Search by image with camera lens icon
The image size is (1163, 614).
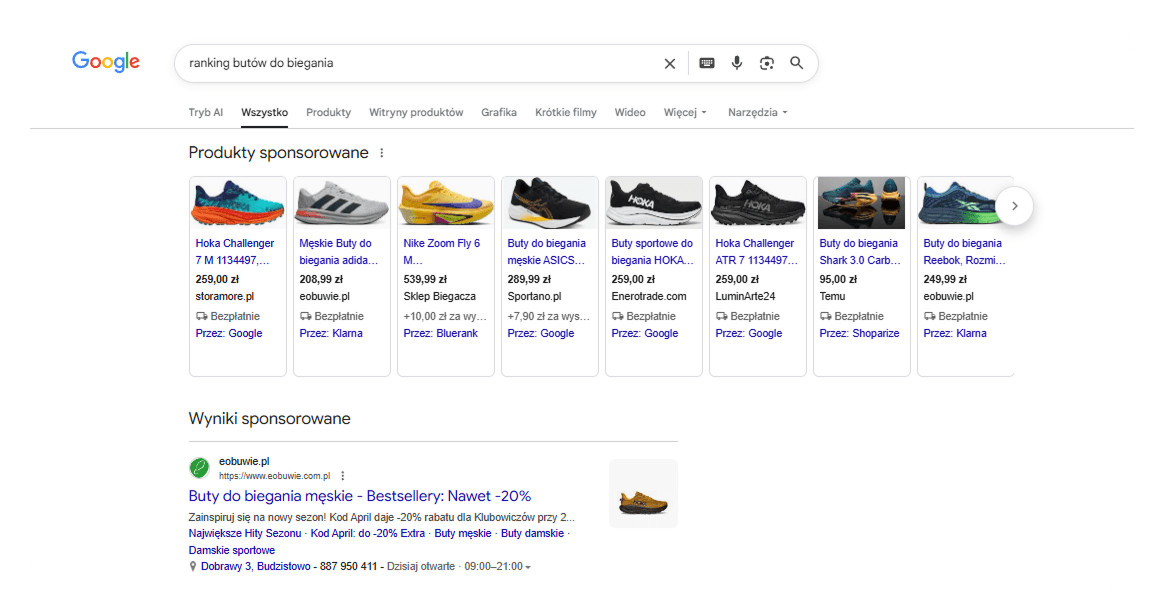(x=767, y=63)
